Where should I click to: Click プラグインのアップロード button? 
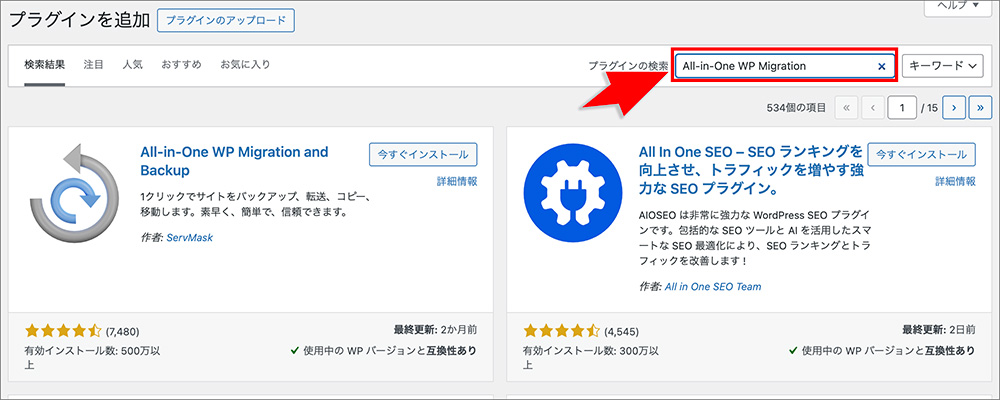click(x=226, y=20)
